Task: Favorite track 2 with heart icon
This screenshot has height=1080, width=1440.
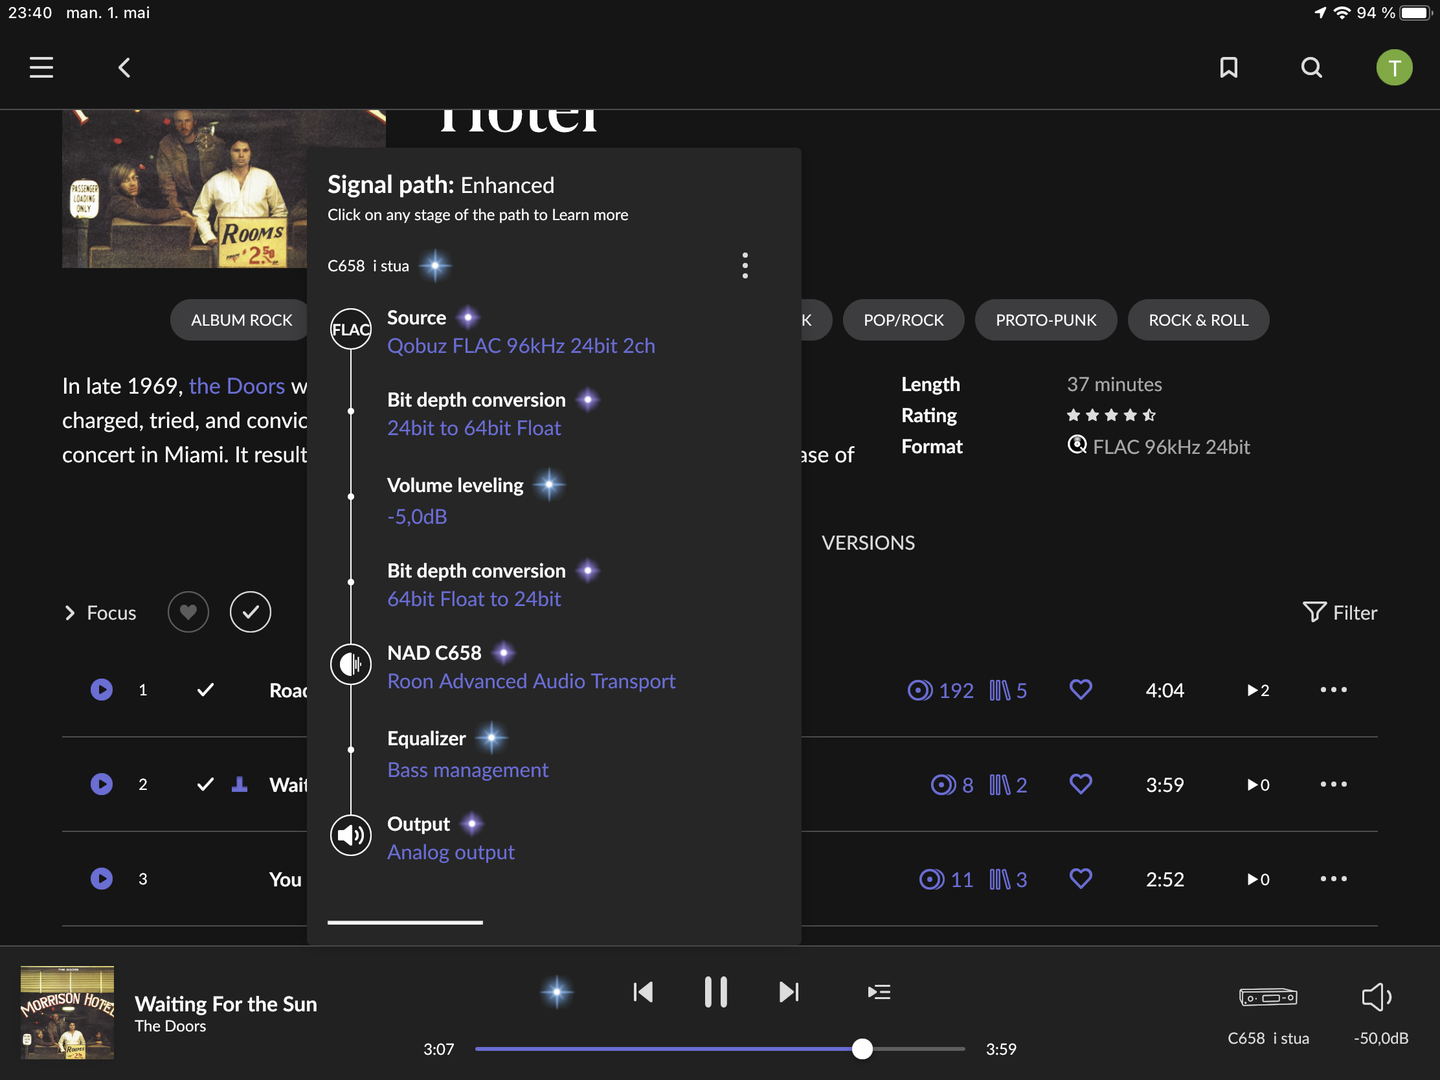Action: click(1081, 784)
